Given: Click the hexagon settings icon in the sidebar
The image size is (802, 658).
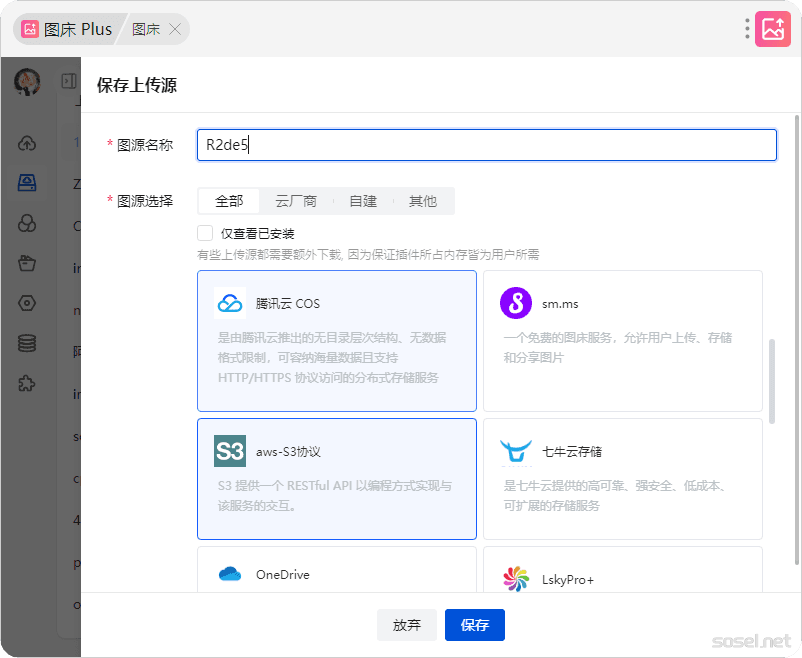Looking at the screenshot, I should click(28, 303).
